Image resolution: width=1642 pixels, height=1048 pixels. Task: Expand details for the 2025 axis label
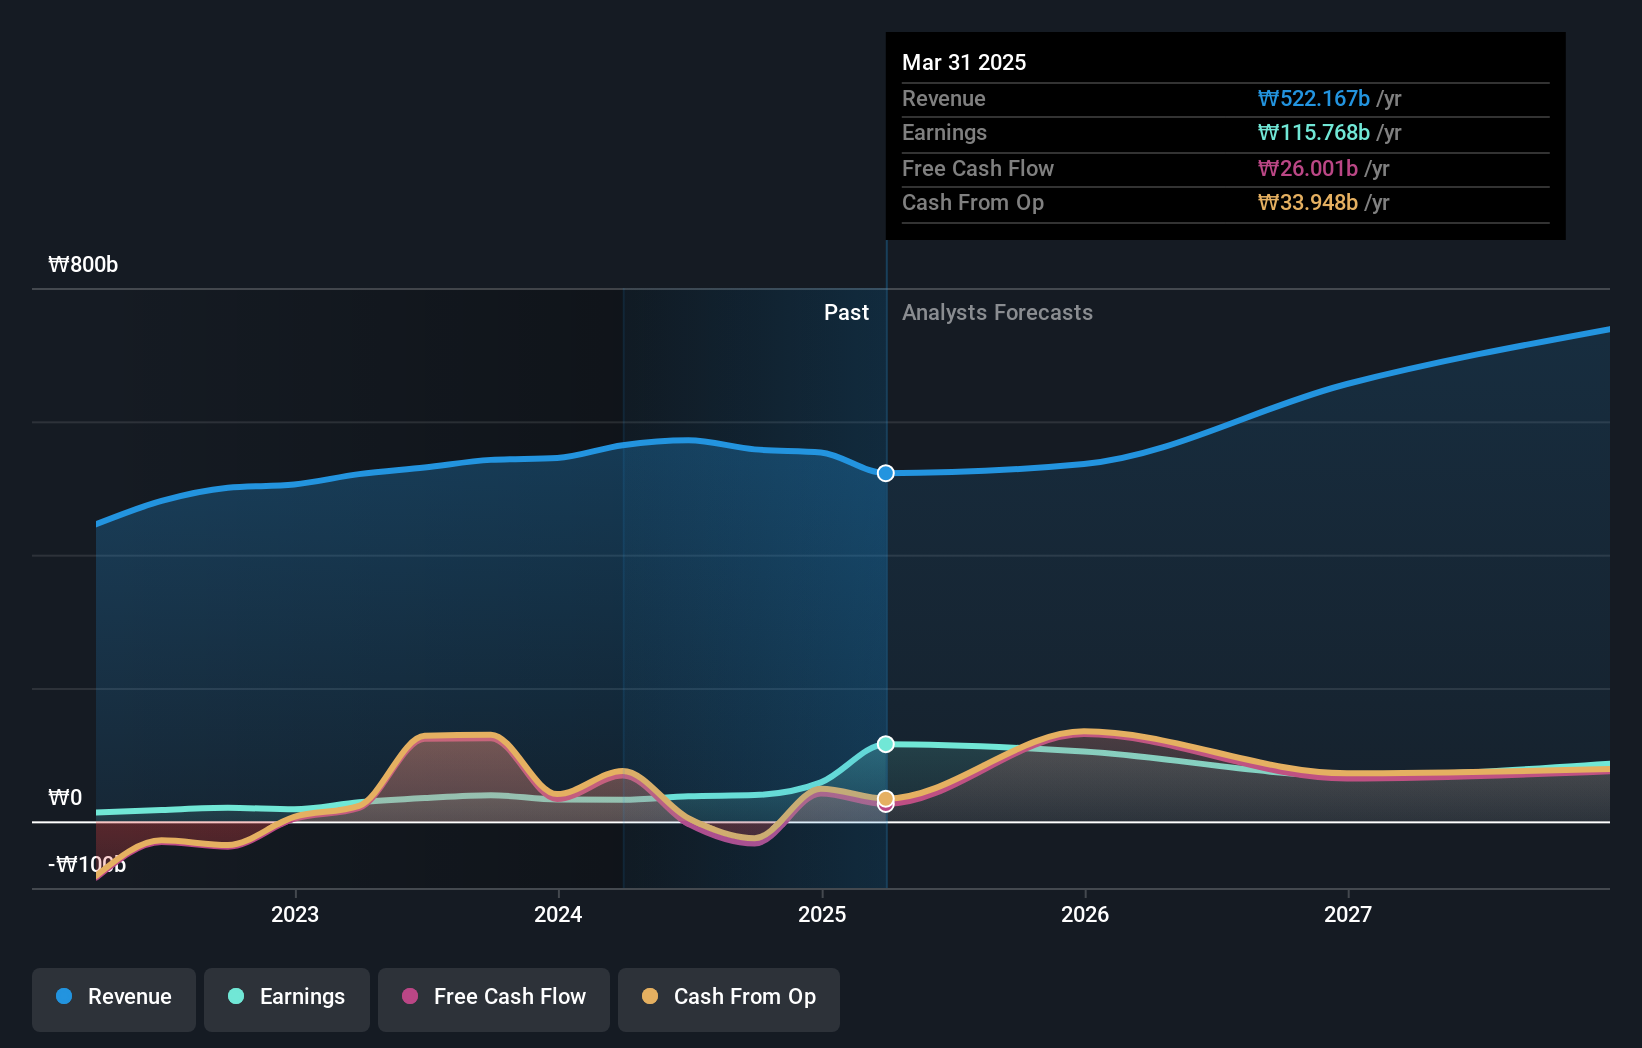[x=821, y=913]
